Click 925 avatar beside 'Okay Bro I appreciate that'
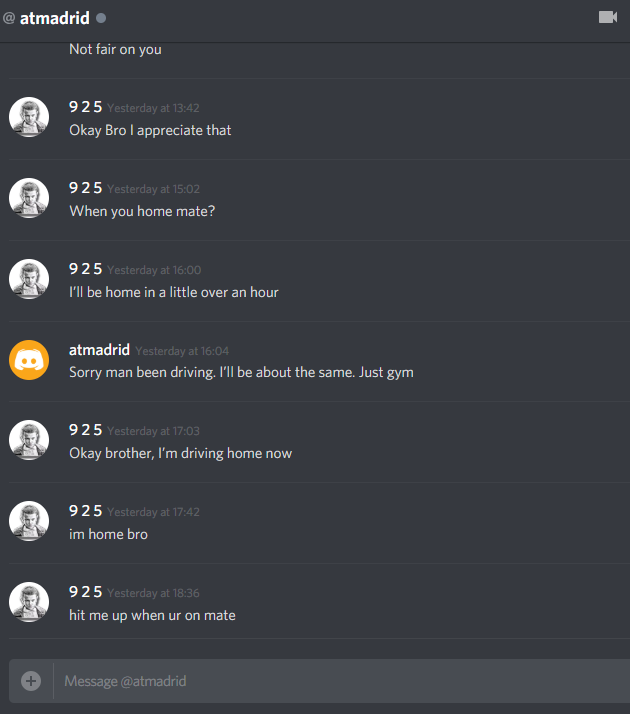The height and width of the screenshot is (714, 630). point(29,117)
